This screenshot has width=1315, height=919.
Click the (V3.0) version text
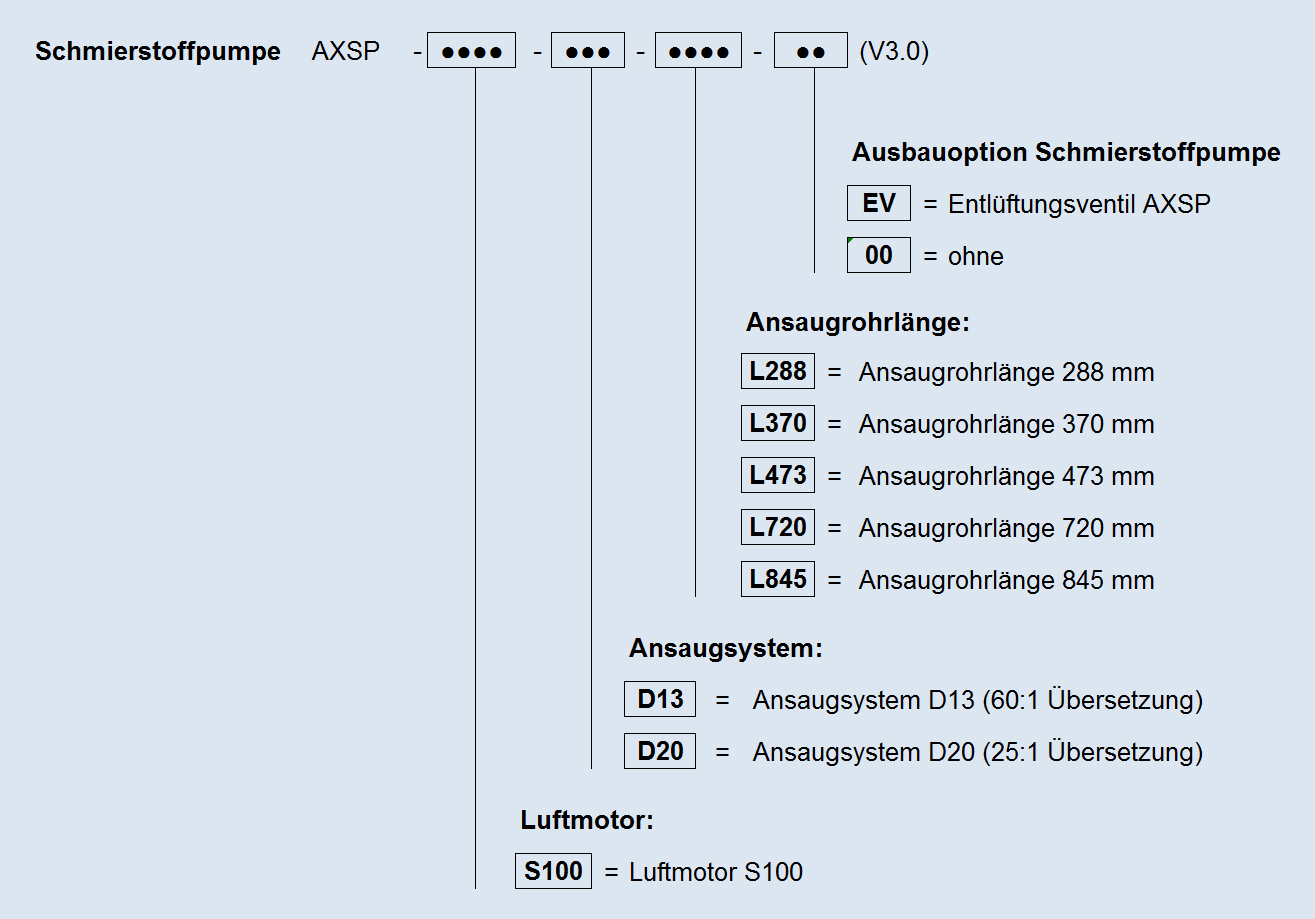point(894,52)
